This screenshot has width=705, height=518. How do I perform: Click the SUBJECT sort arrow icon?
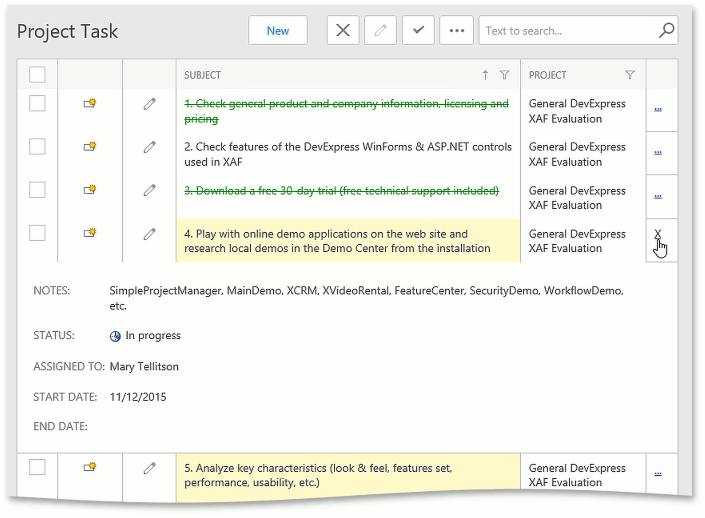tap(485, 75)
